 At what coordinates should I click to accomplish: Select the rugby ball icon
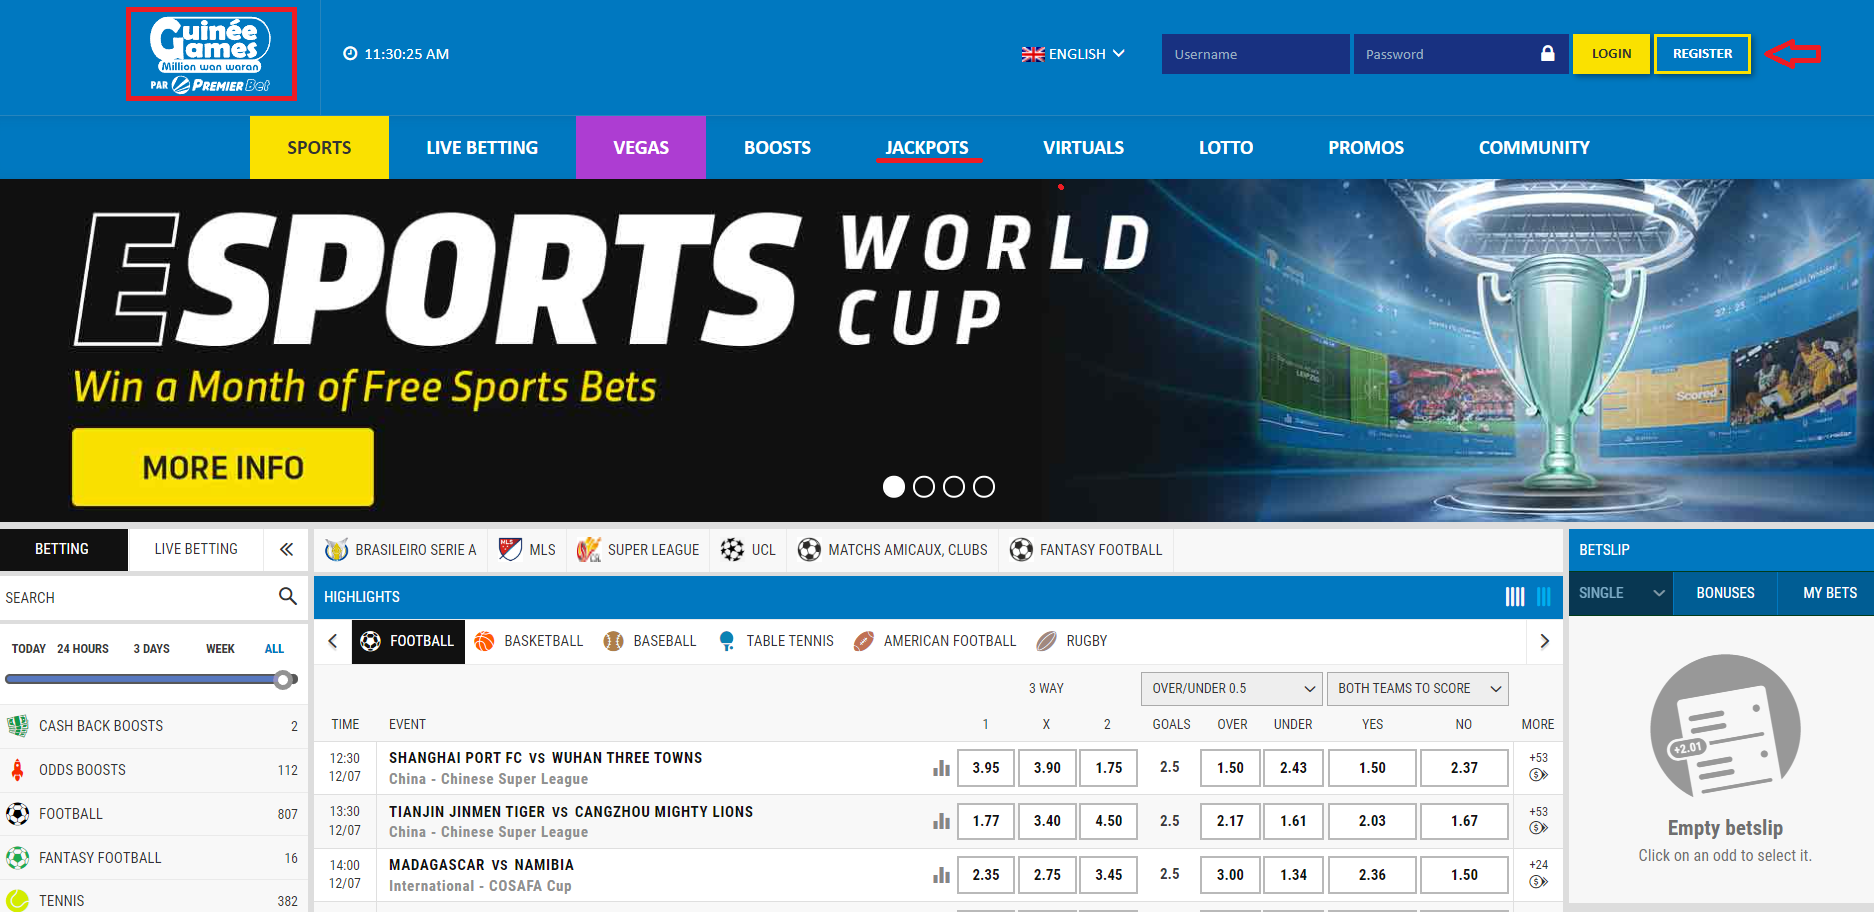[x=1046, y=641]
